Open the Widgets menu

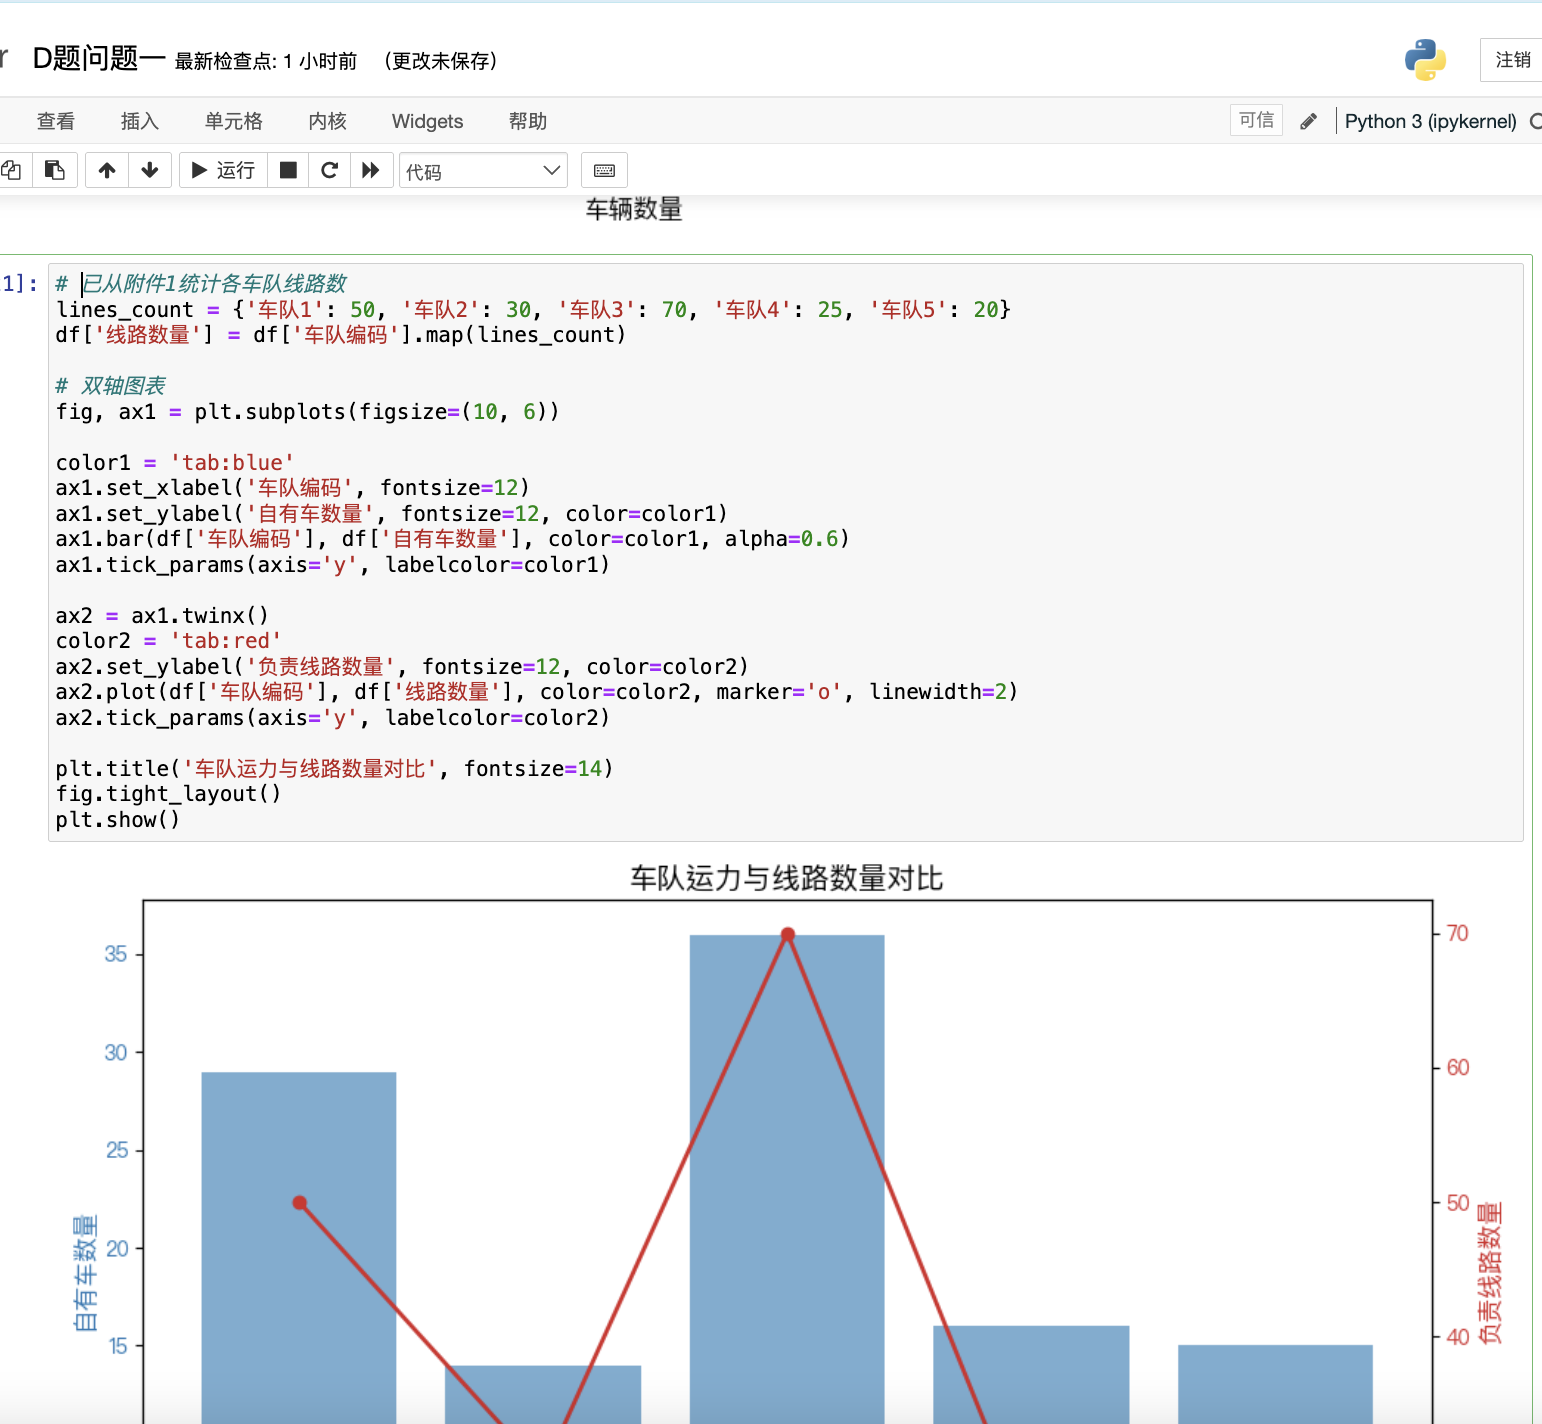click(427, 121)
